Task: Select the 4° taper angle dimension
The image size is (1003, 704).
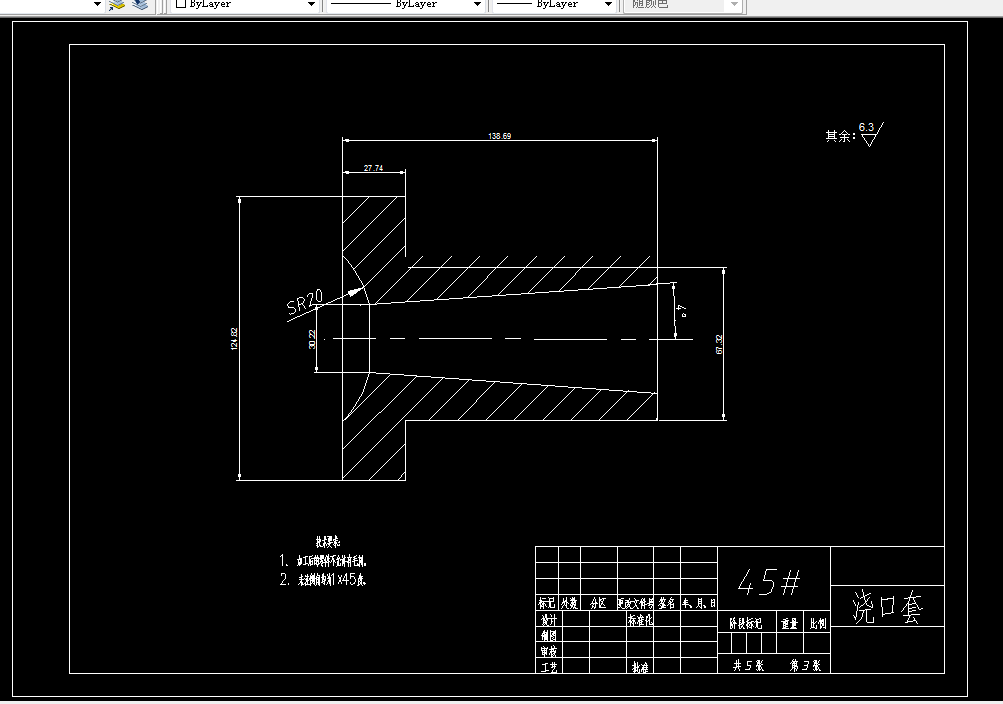Action: click(x=683, y=311)
